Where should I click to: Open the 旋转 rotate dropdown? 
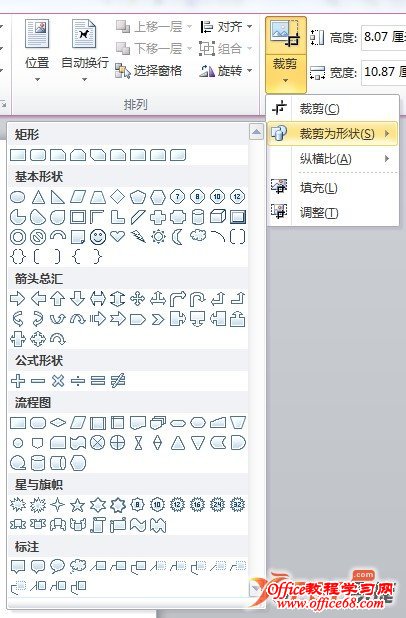226,71
